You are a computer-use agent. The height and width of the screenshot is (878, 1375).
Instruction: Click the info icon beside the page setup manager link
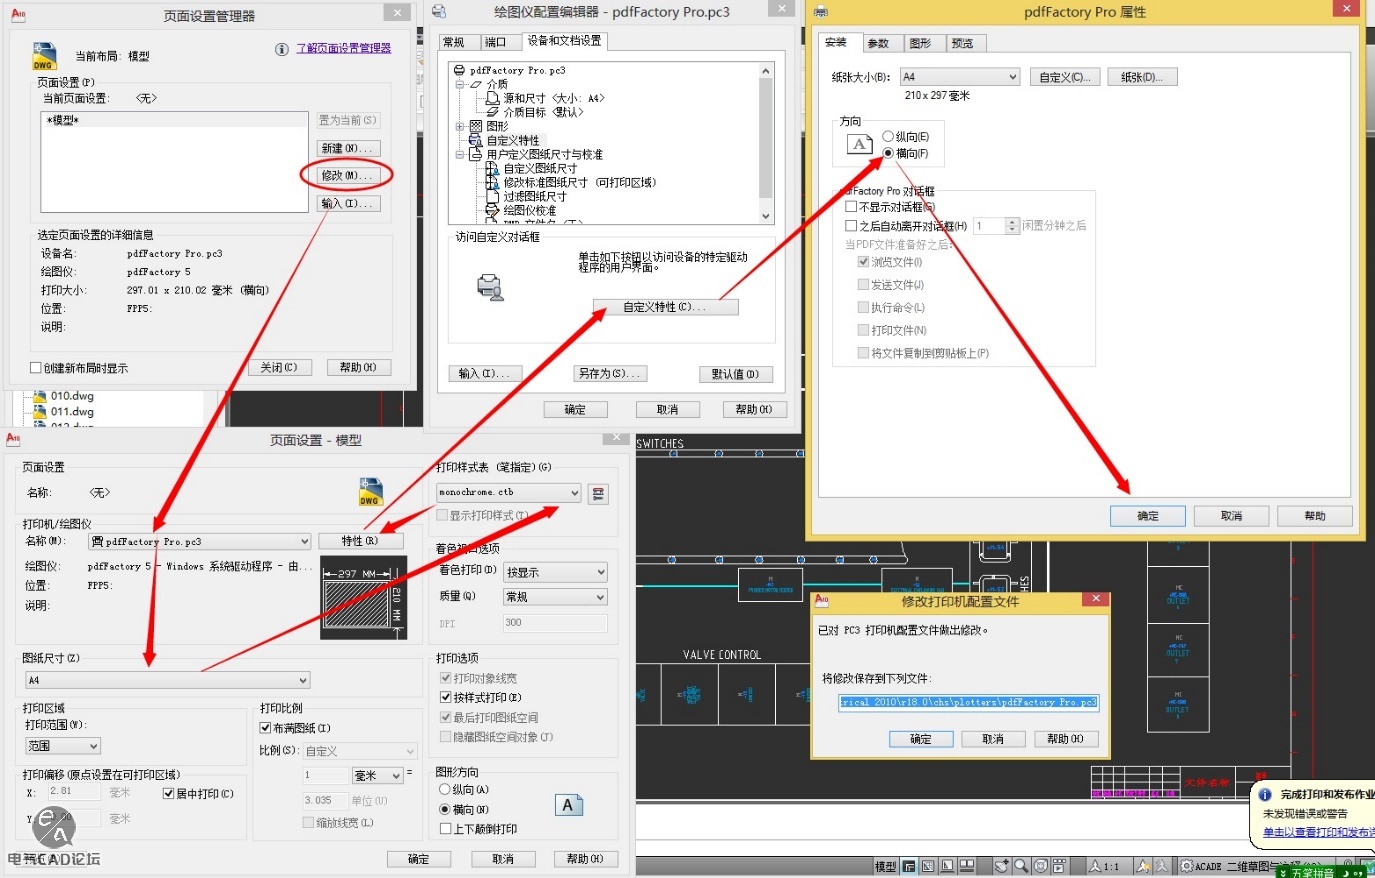pyautogui.click(x=282, y=49)
